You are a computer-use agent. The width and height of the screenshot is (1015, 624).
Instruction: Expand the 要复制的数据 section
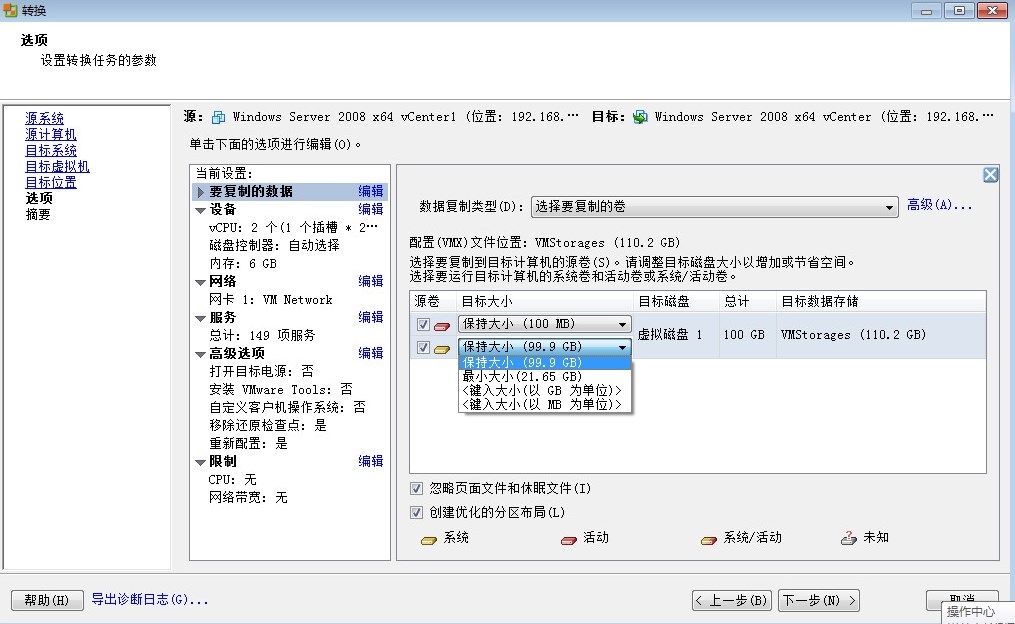pos(201,192)
